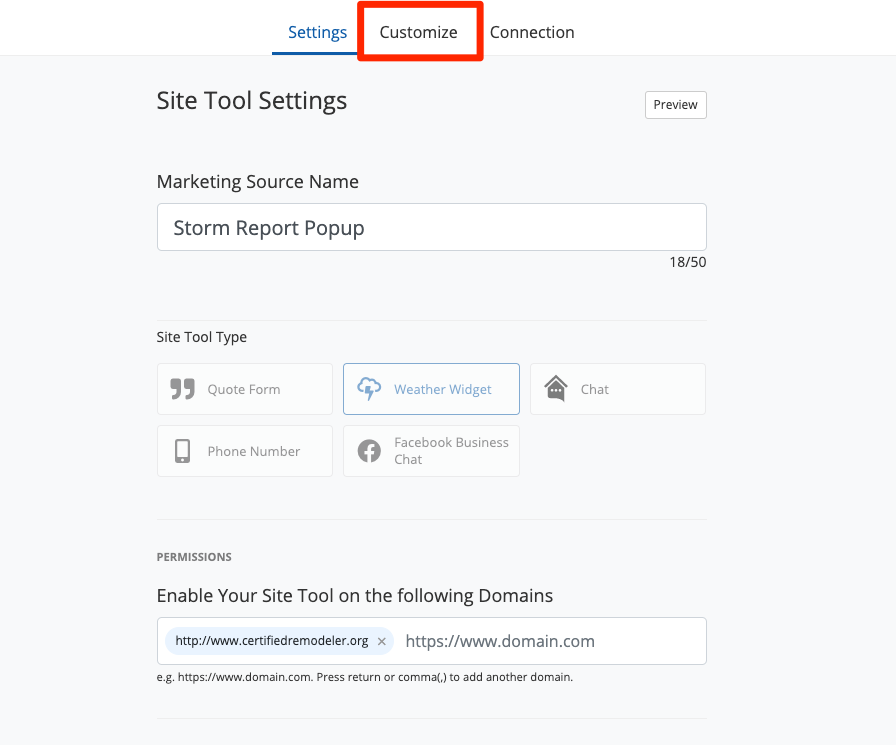Click the mobile phone icon
896x745 pixels.
182,451
